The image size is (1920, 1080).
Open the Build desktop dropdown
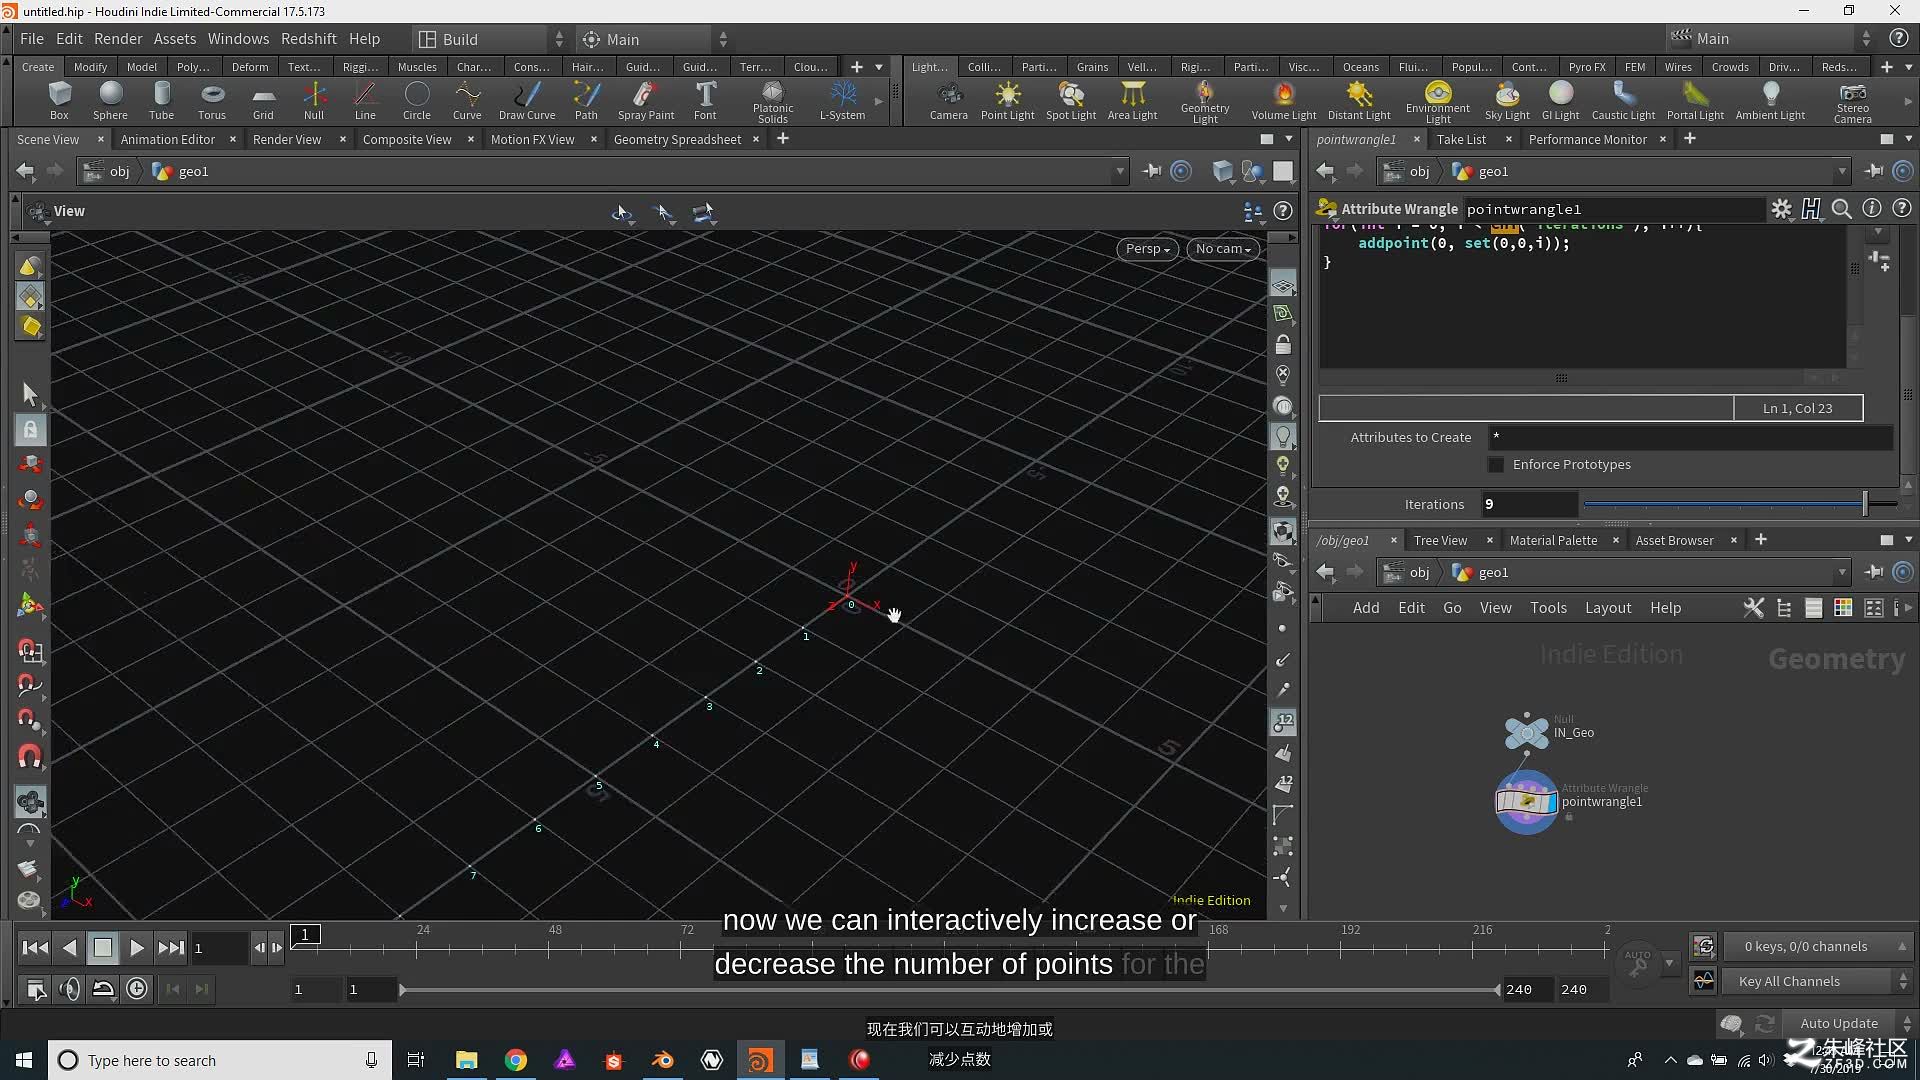[x=491, y=39]
